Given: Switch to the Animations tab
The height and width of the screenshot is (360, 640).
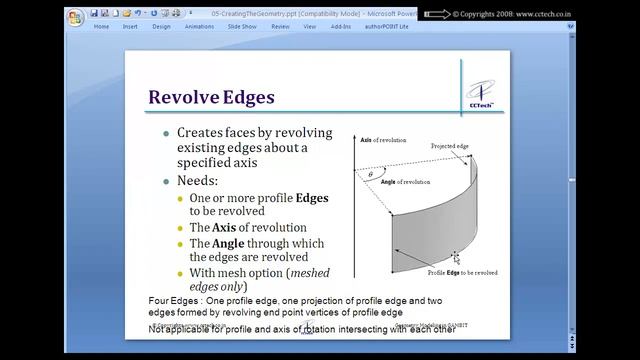Looking at the screenshot, I should point(199,27).
